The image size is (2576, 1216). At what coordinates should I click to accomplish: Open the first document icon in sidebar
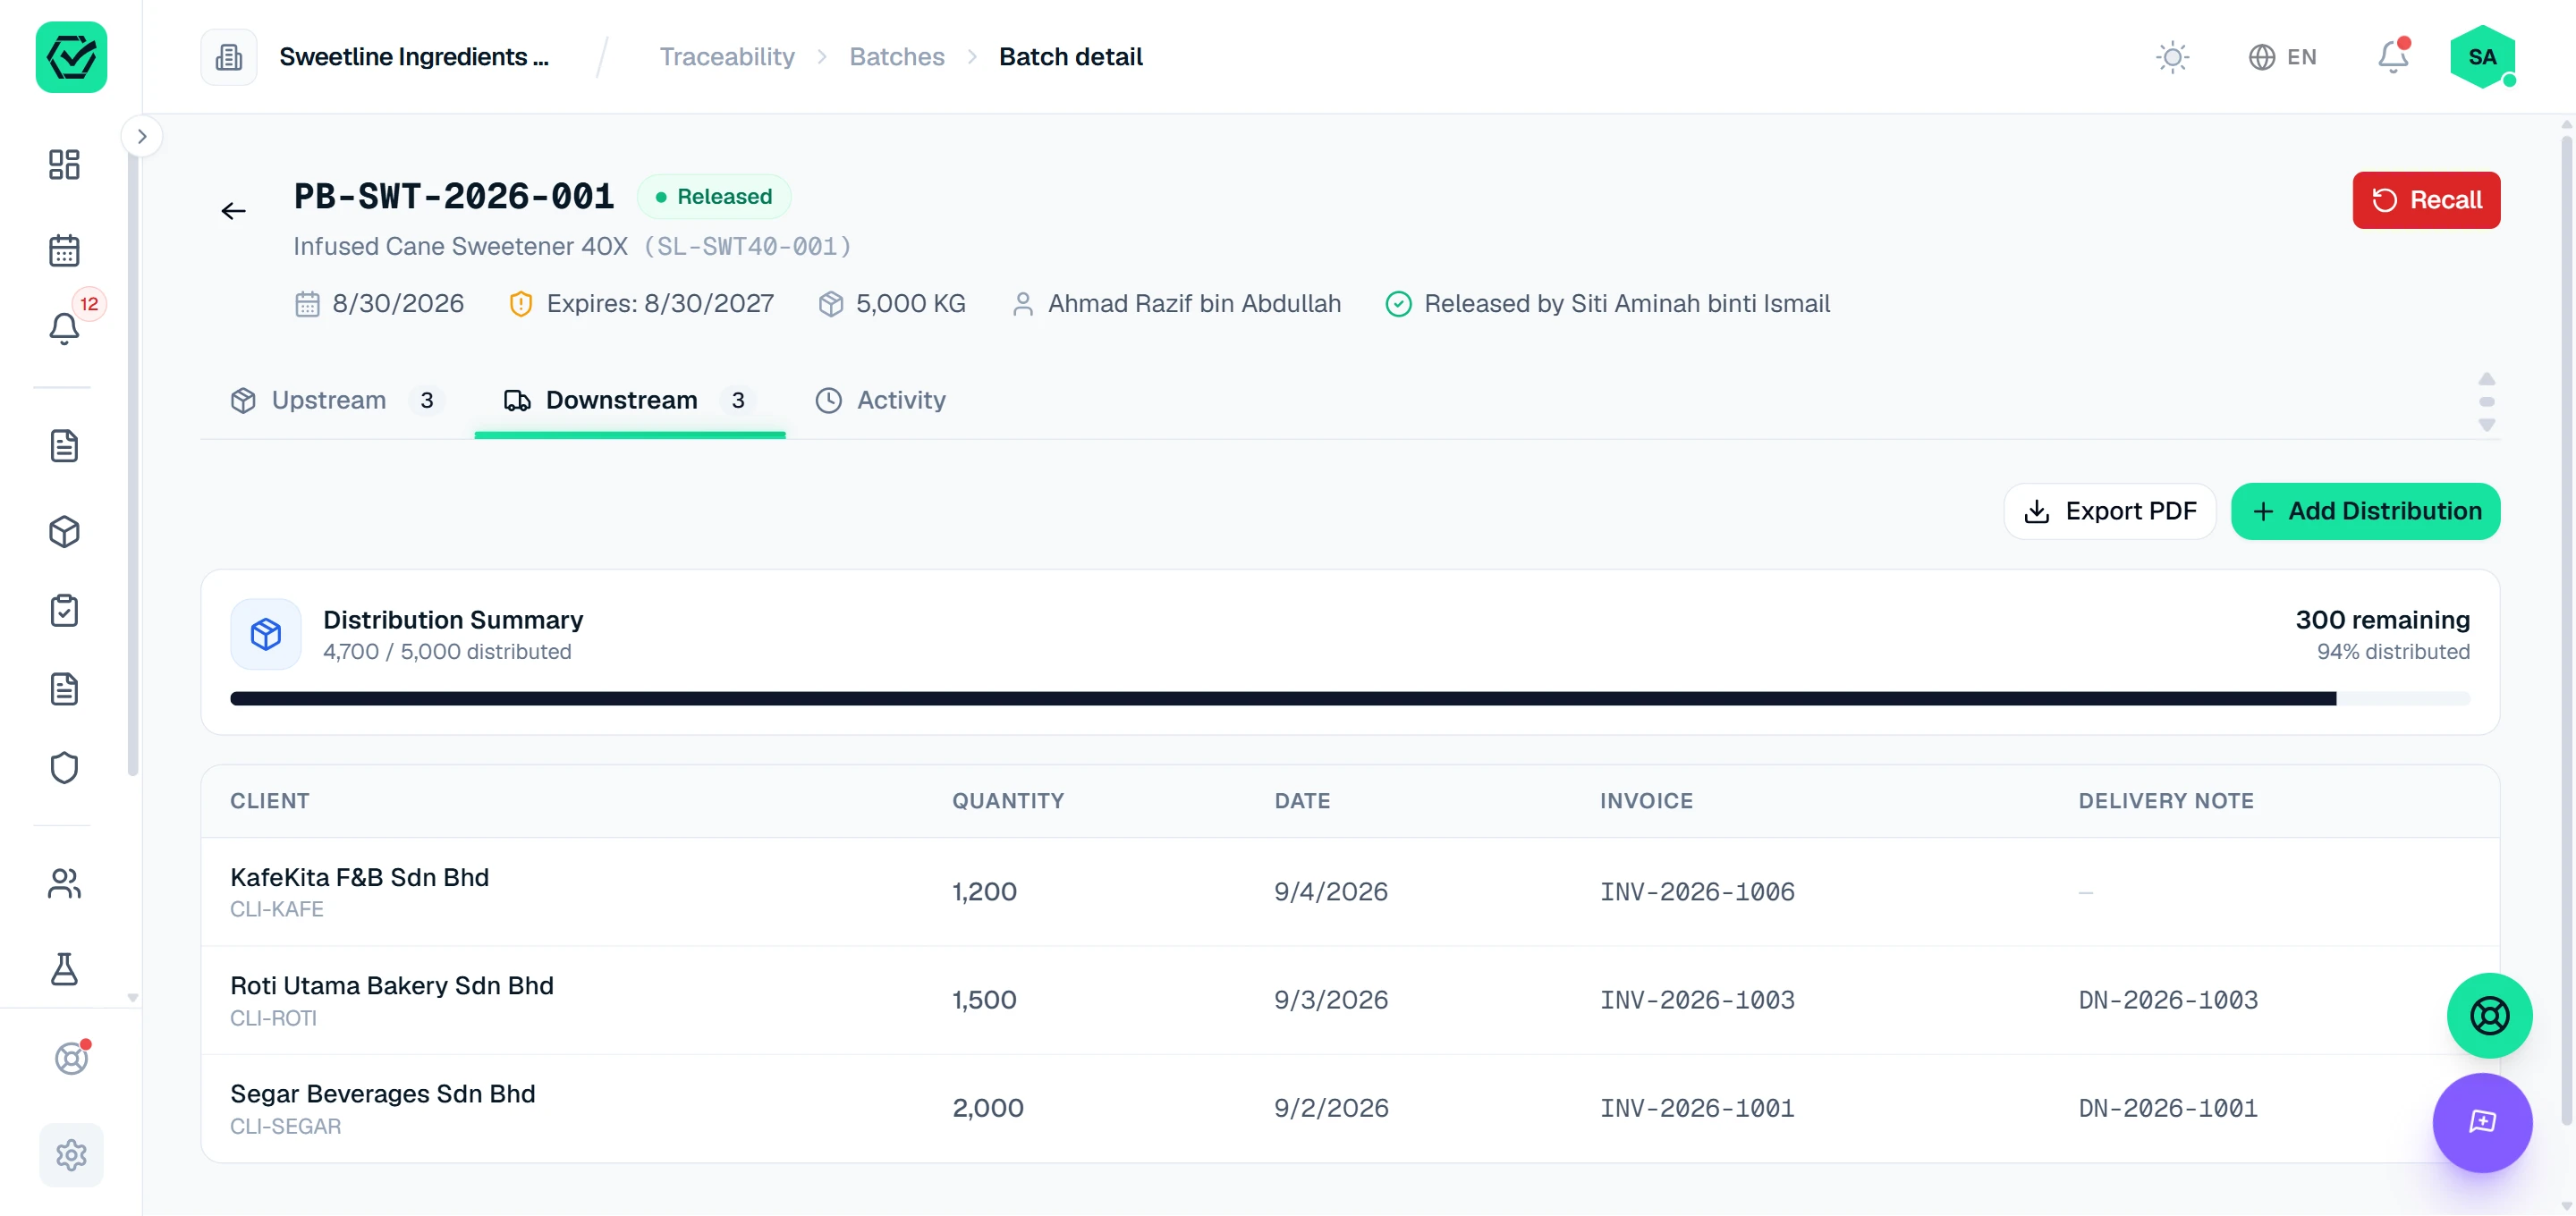click(x=64, y=446)
